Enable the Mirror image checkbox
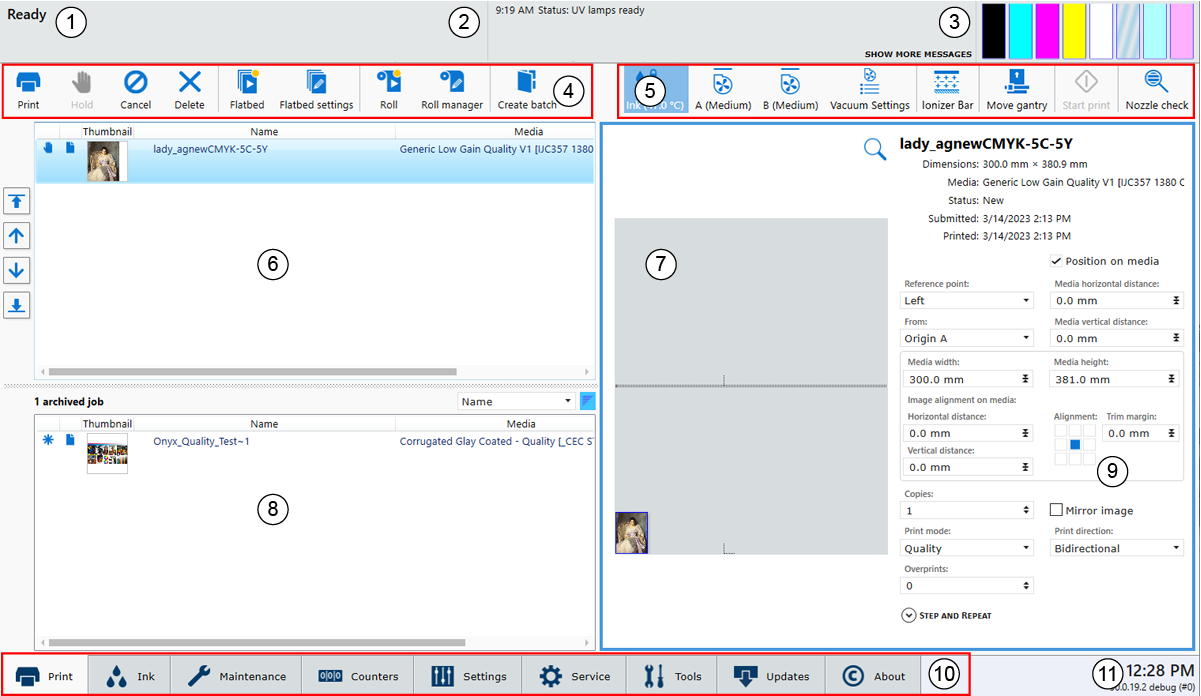 click(1056, 510)
